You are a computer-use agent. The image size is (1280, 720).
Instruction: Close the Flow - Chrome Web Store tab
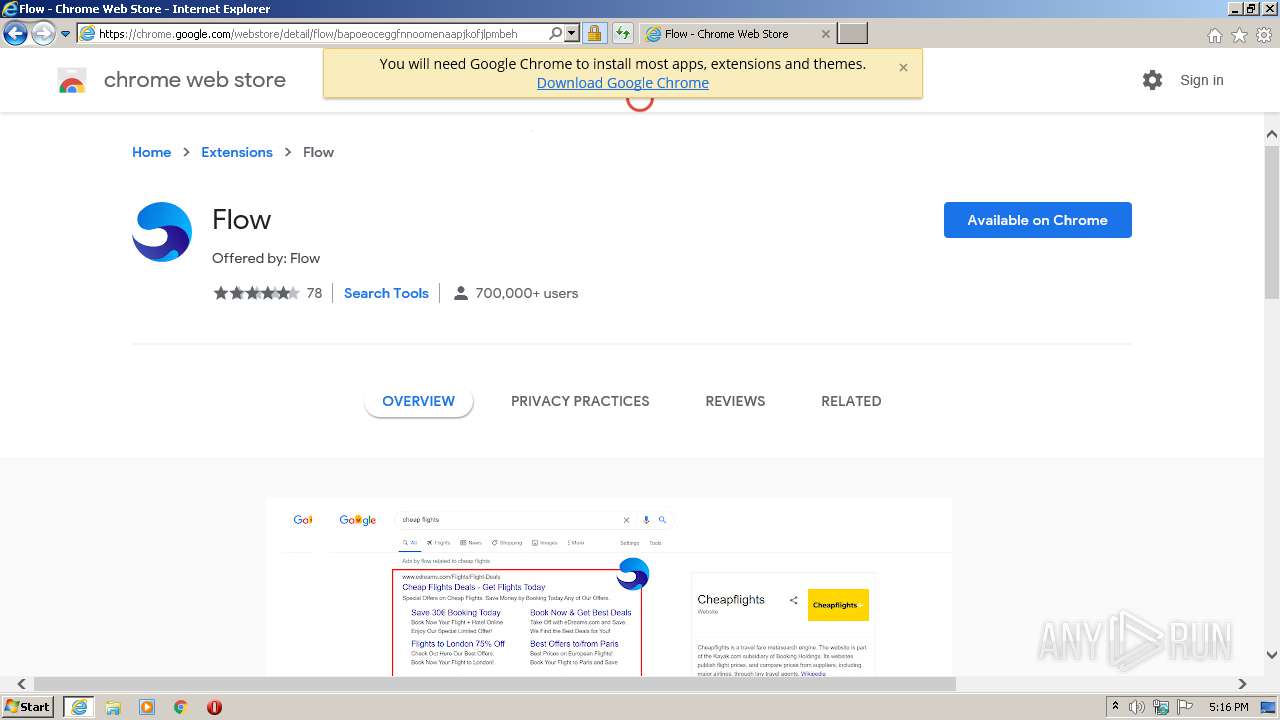click(825, 33)
